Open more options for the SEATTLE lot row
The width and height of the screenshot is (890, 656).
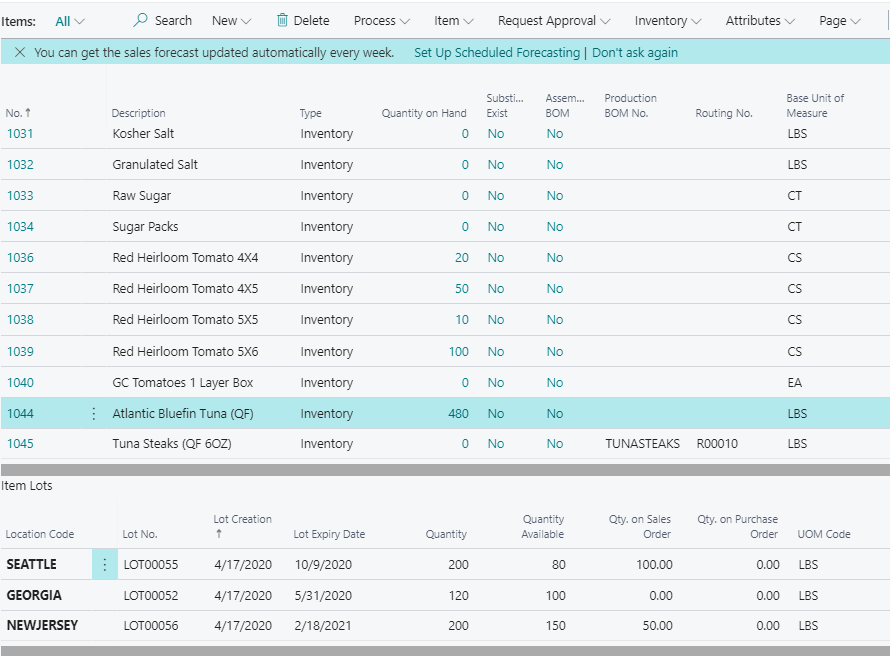pos(105,564)
